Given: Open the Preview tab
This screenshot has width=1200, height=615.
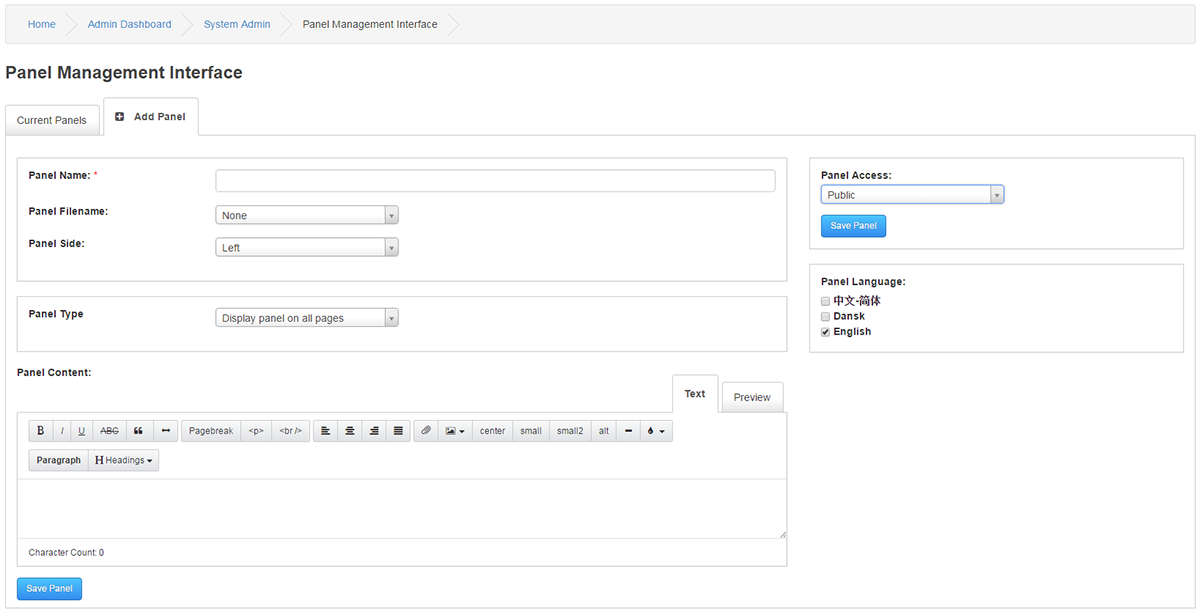Looking at the screenshot, I should [752, 397].
